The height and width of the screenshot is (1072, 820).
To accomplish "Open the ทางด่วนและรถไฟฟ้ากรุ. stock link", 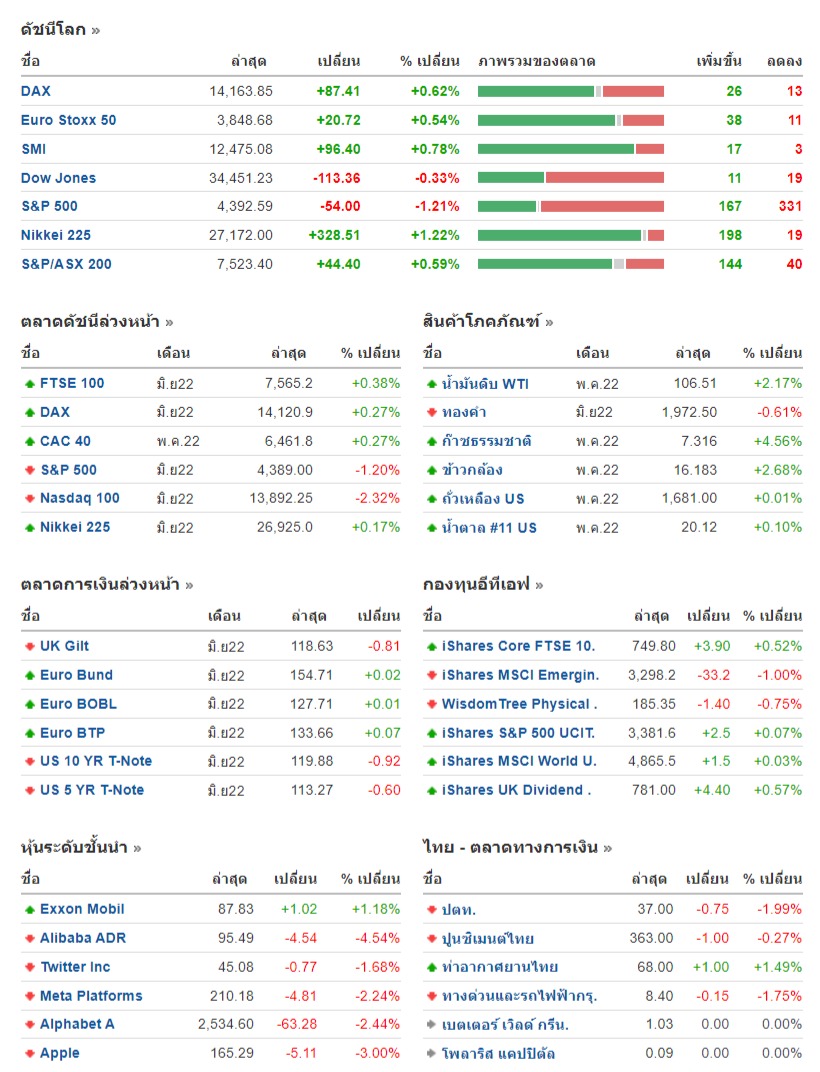I will (519, 996).
